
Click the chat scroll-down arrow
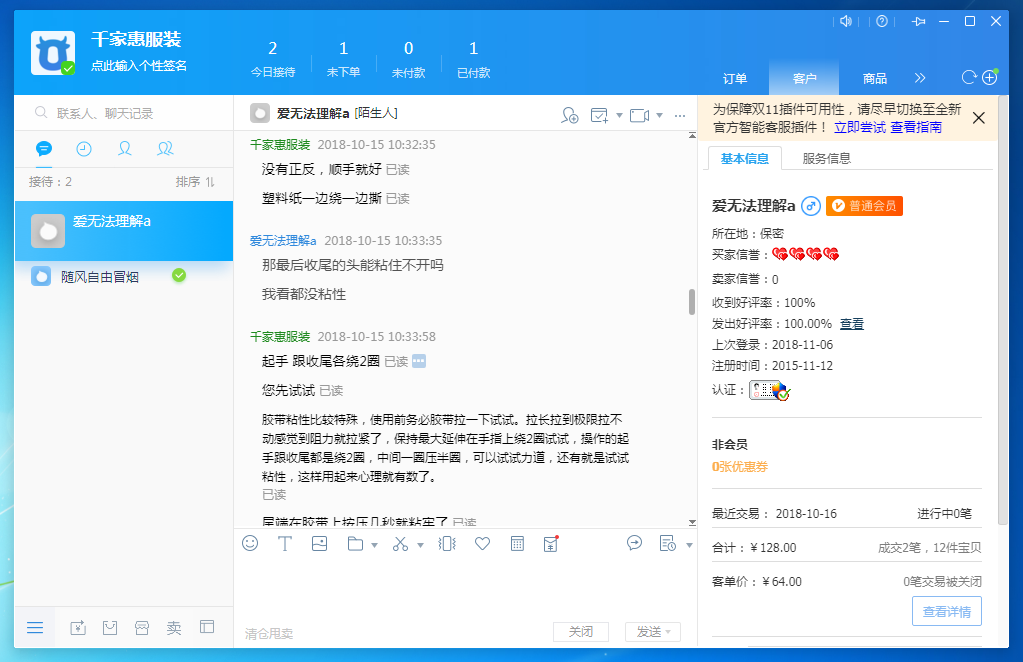(692, 522)
